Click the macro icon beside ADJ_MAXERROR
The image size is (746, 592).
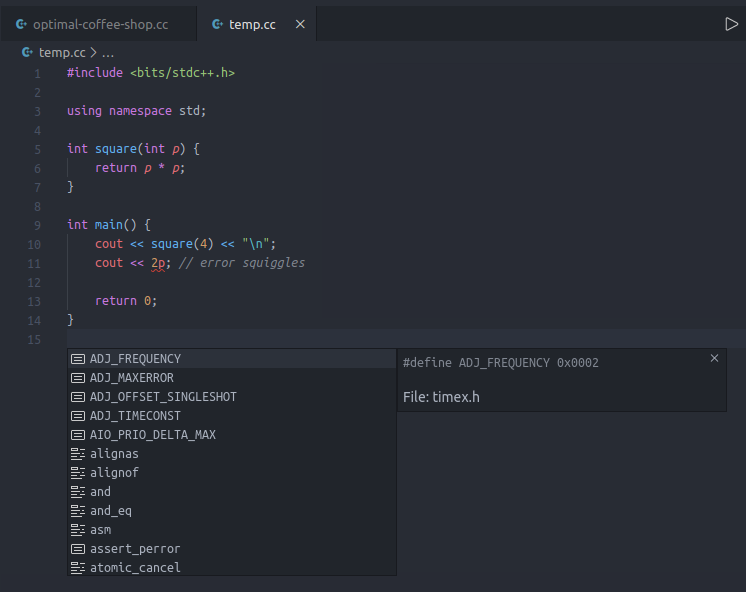[78, 378]
